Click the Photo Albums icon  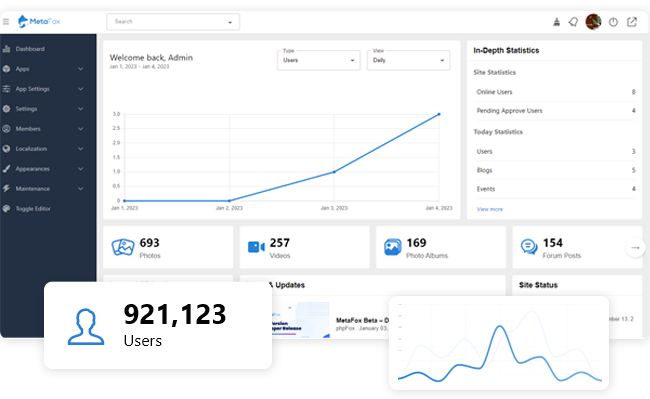coord(393,247)
